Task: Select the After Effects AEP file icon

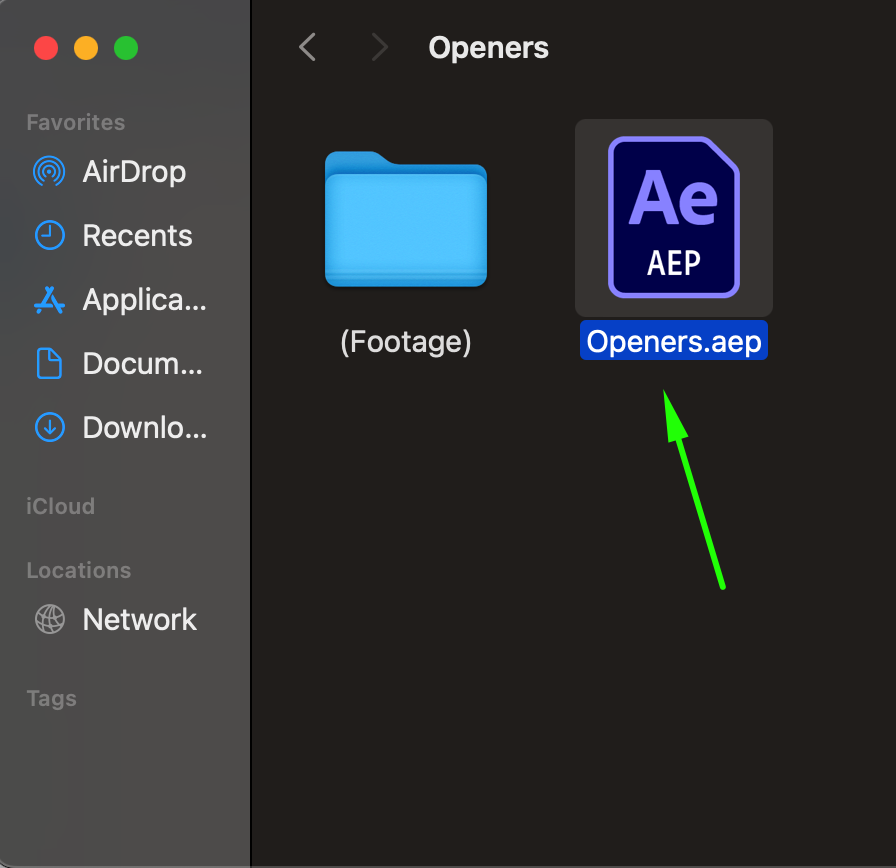Action: pos(673,217)
